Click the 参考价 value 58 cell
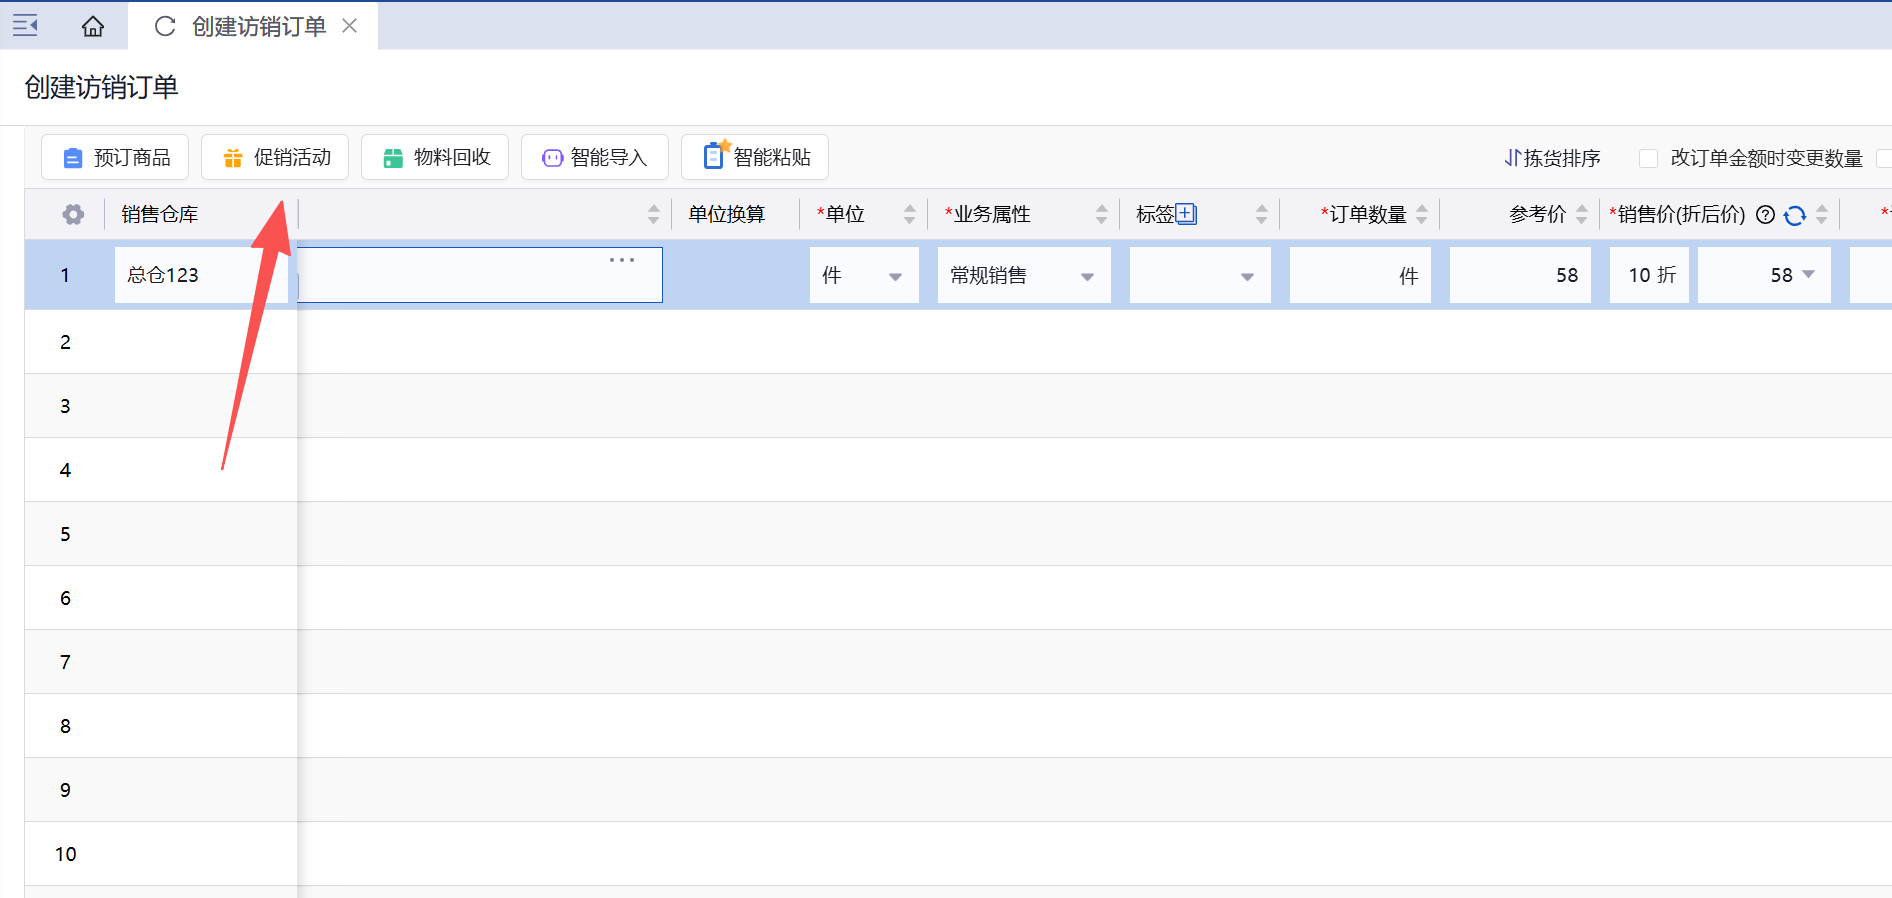This screenshot has width=1892, height=898. coord(1520,275)
